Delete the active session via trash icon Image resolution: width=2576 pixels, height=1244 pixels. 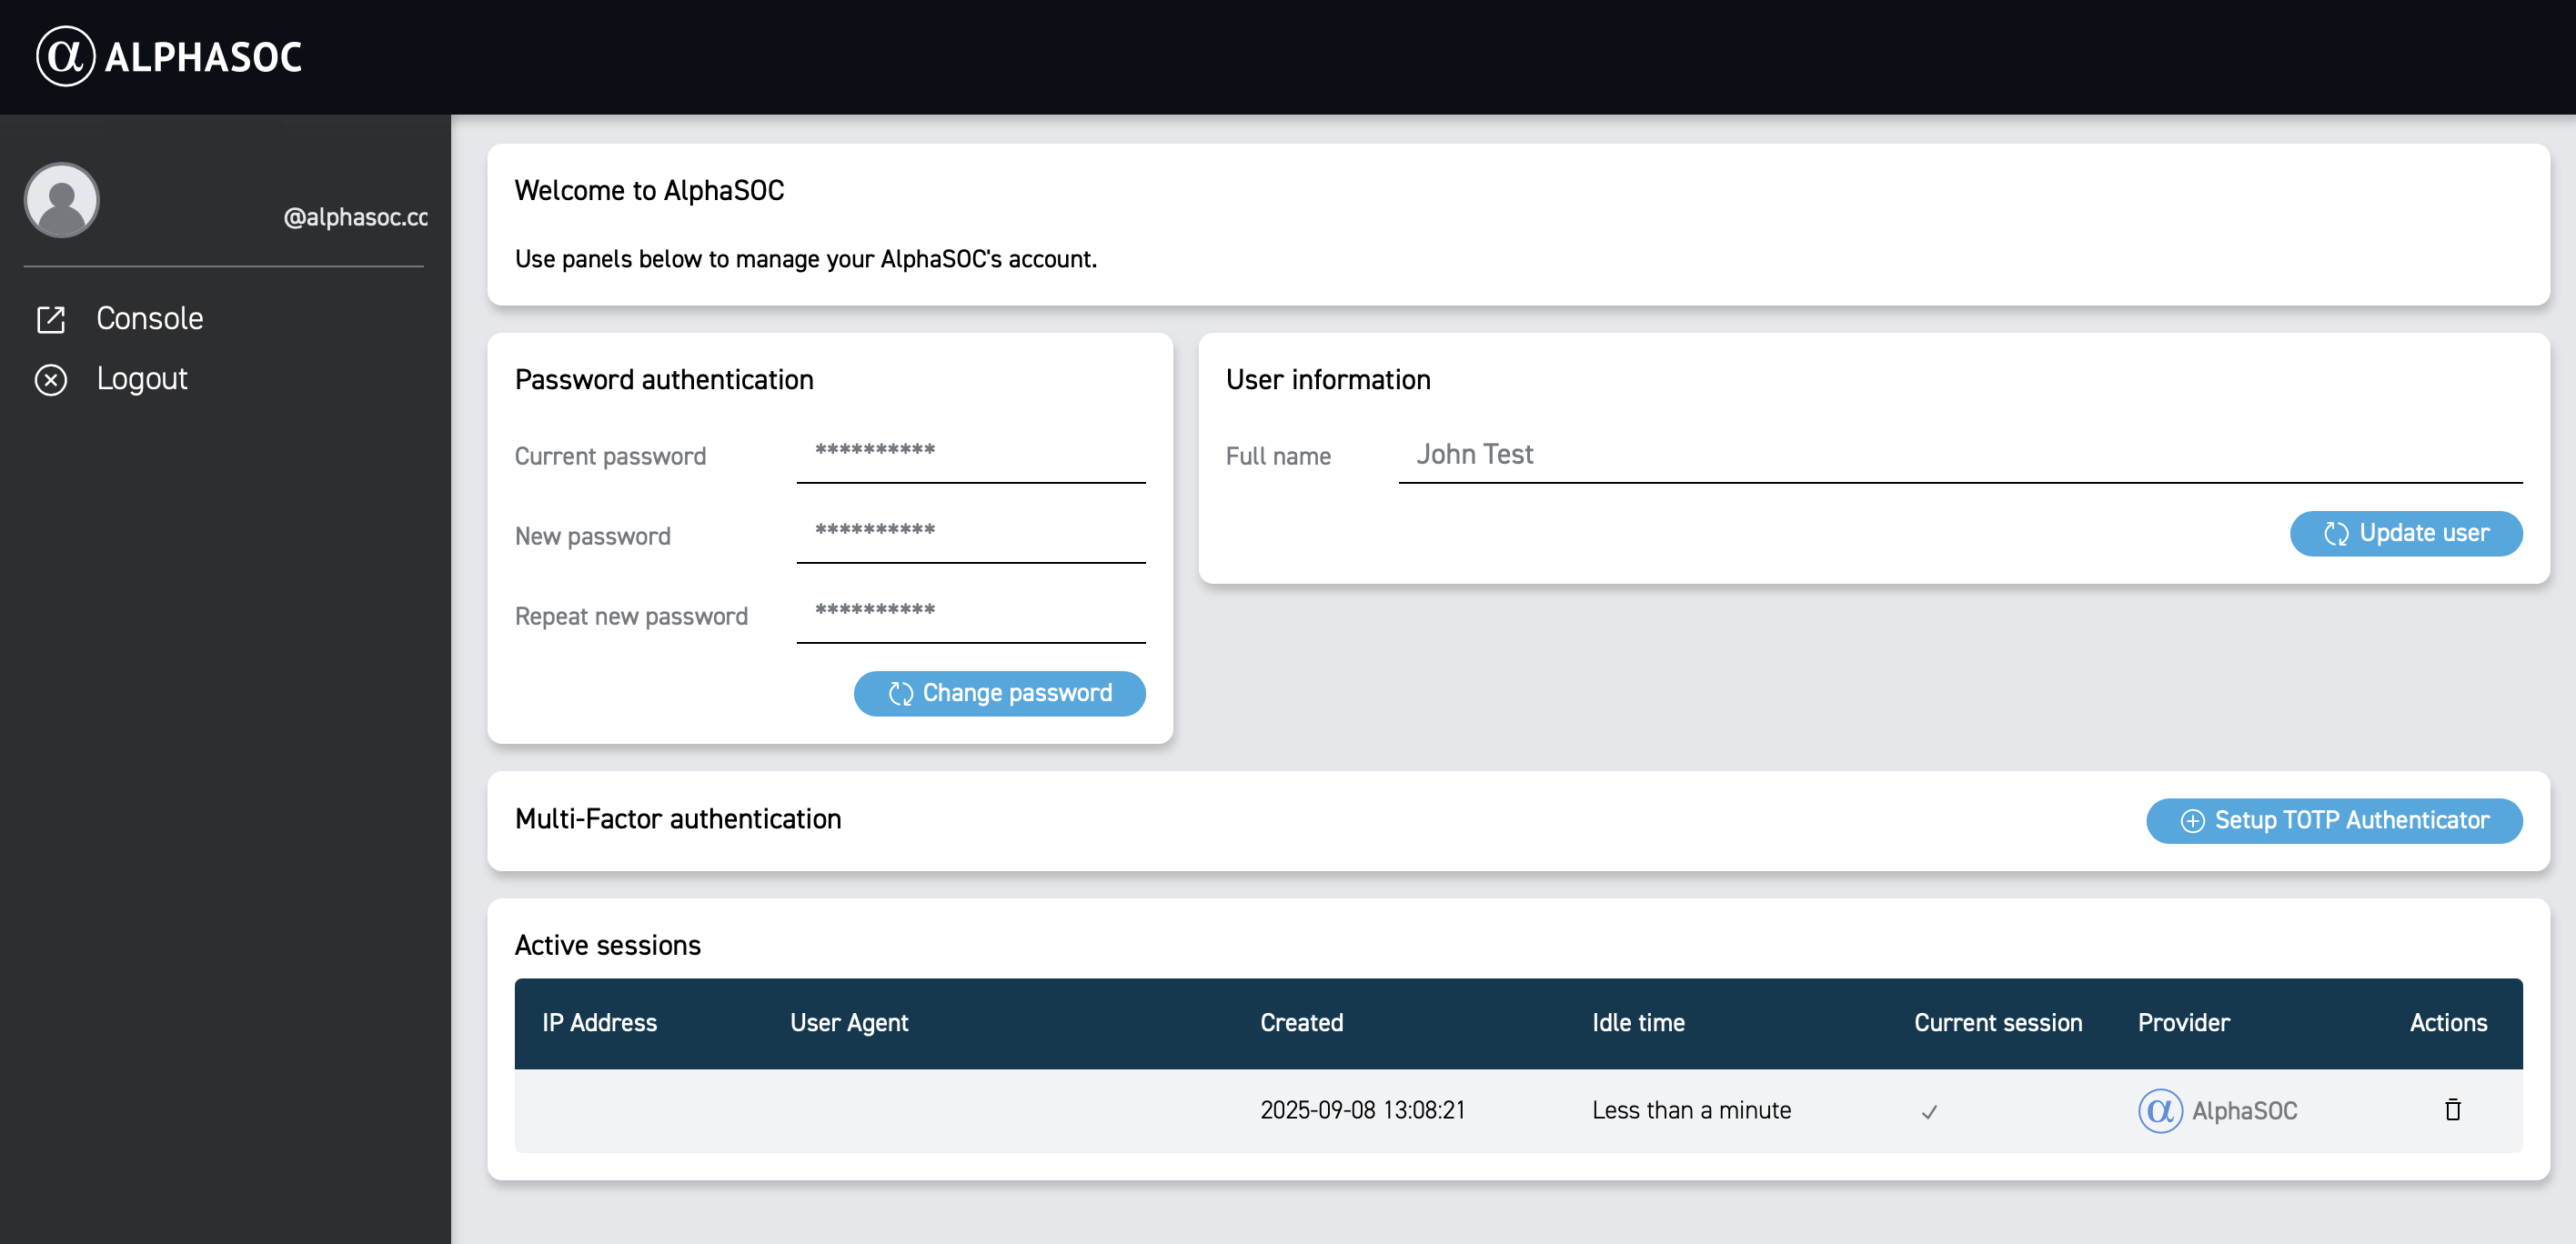coord(2452,1109)
